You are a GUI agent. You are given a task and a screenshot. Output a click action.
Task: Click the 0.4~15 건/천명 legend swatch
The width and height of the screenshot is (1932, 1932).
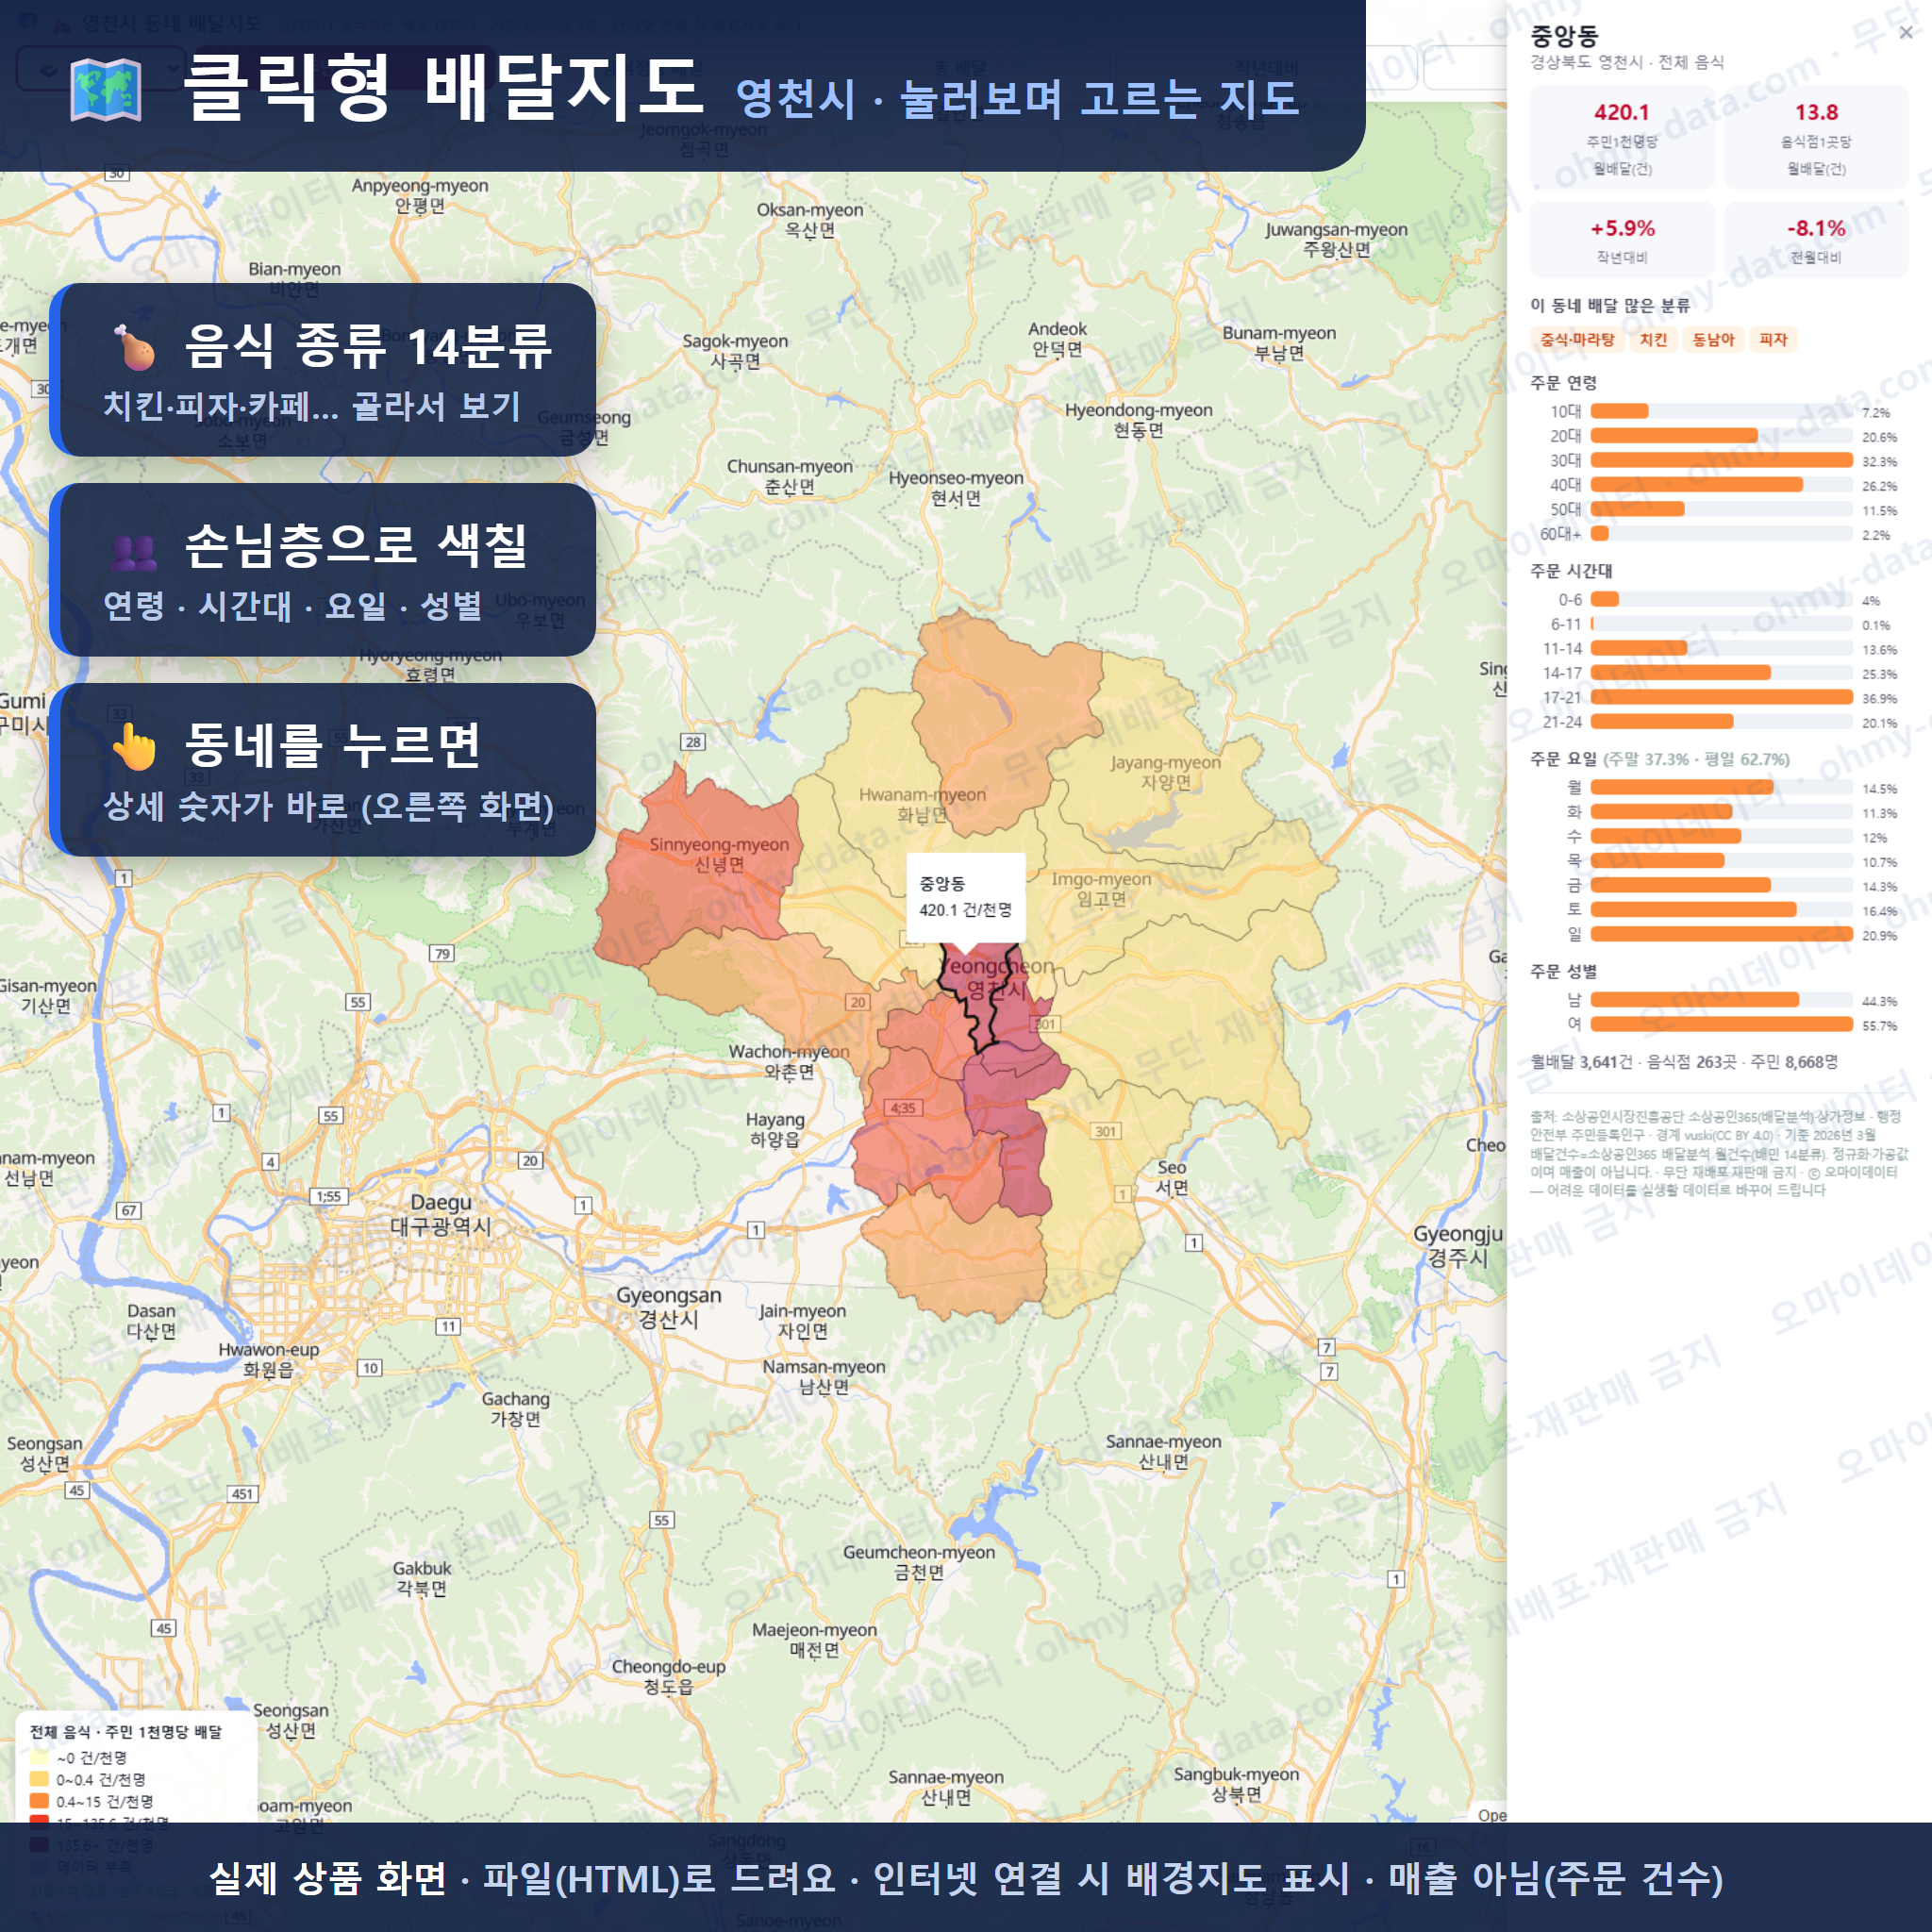(x=39, y=1801)
